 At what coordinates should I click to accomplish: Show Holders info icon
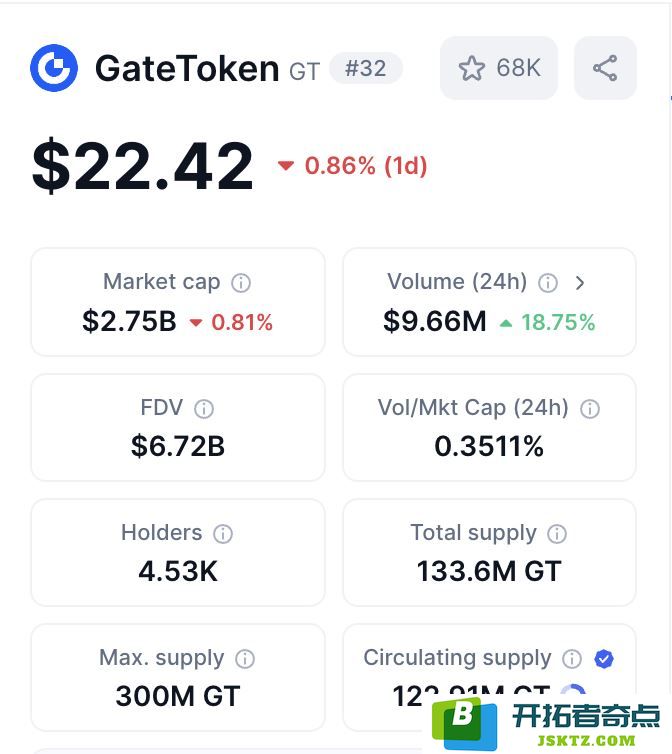coord(223,534)
